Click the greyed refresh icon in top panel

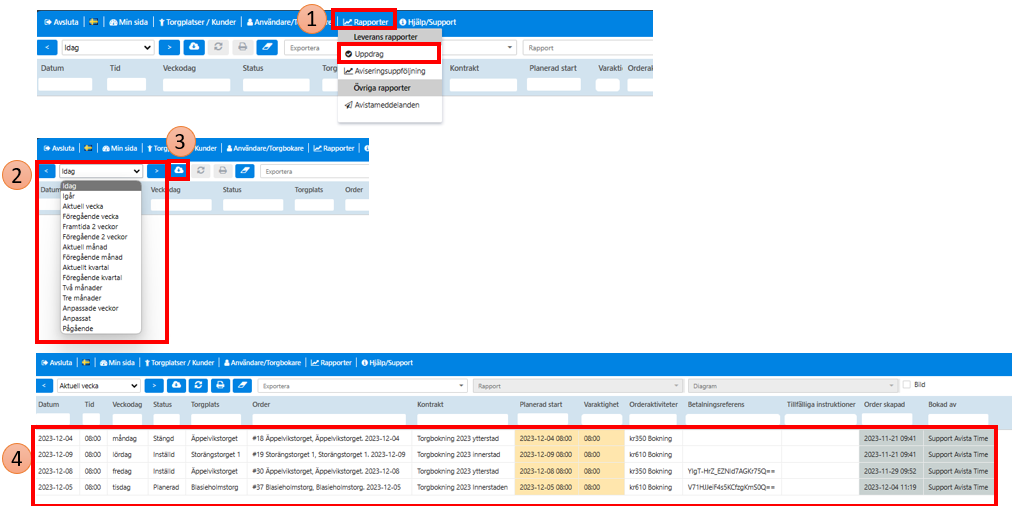tap(219, 47)
